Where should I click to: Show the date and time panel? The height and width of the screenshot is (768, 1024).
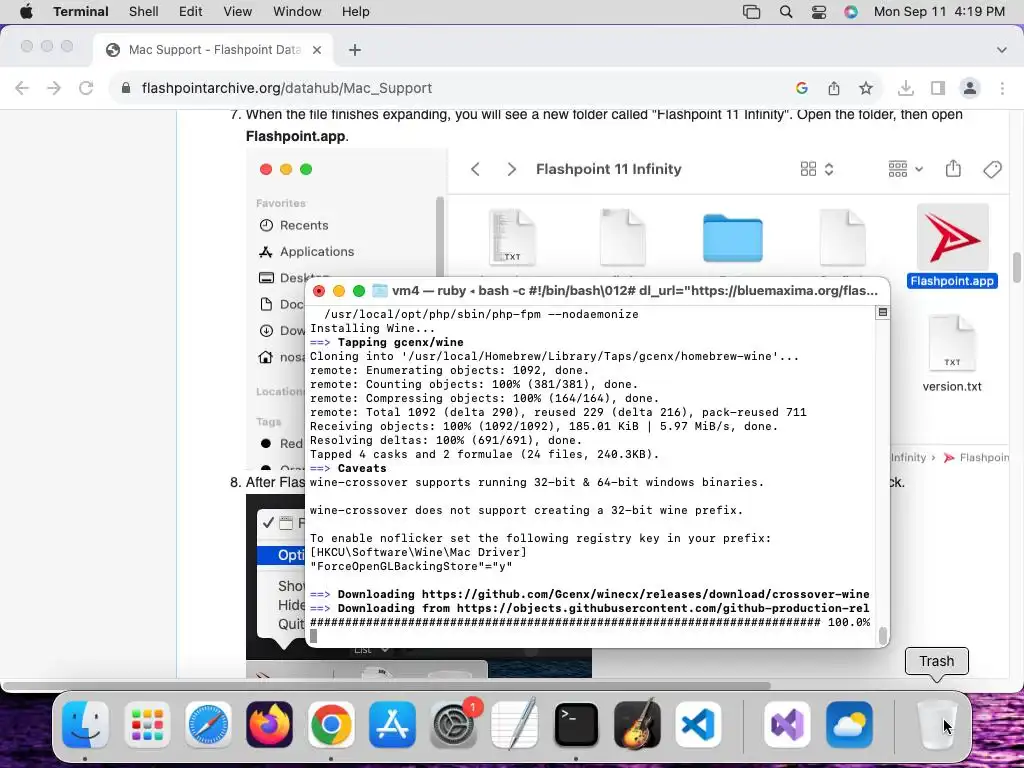(x=939, y=12)
